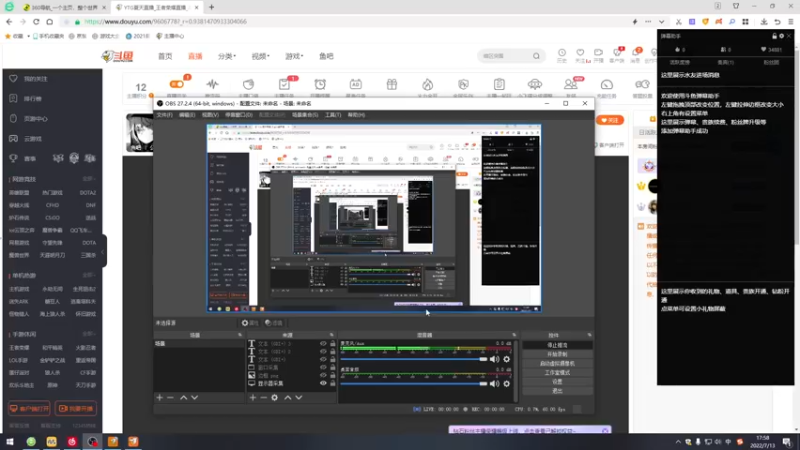Adjust the desktop audio volume slider
The width and height of the screenshot is (800, 450).
click(414, 384)
